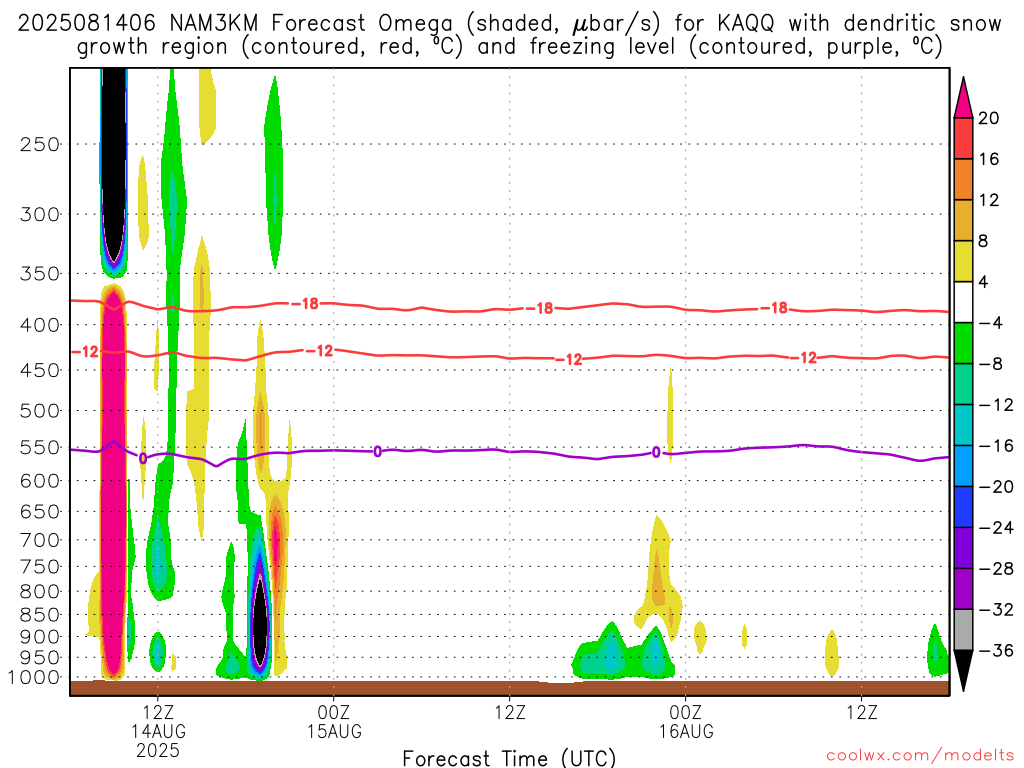Click the large magenta descent plume near 14AUG

click(x=113, y=483)
